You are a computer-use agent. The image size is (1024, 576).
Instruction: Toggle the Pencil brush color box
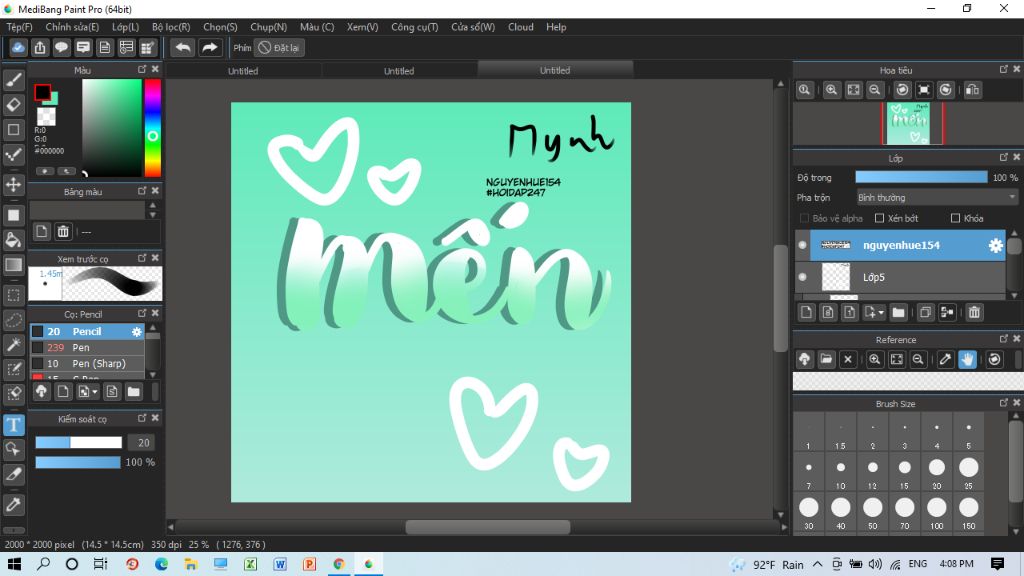pos(37,332)
